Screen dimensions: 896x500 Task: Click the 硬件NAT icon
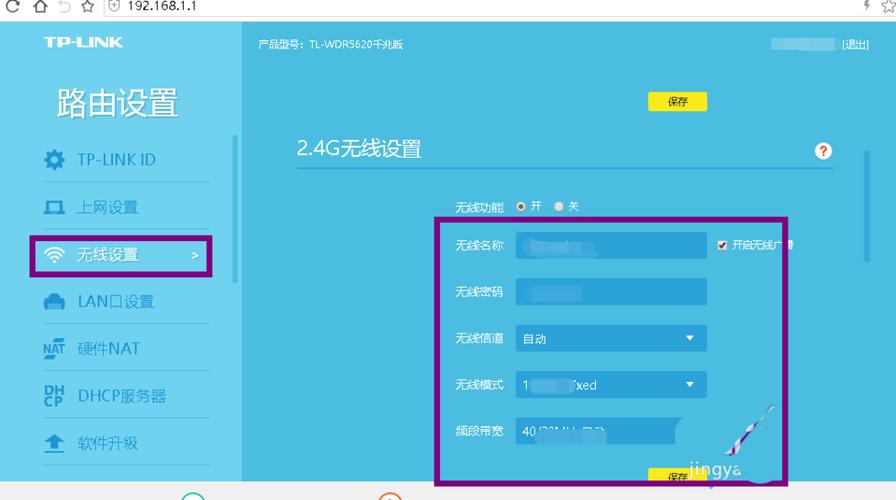[x=54, y=349]
